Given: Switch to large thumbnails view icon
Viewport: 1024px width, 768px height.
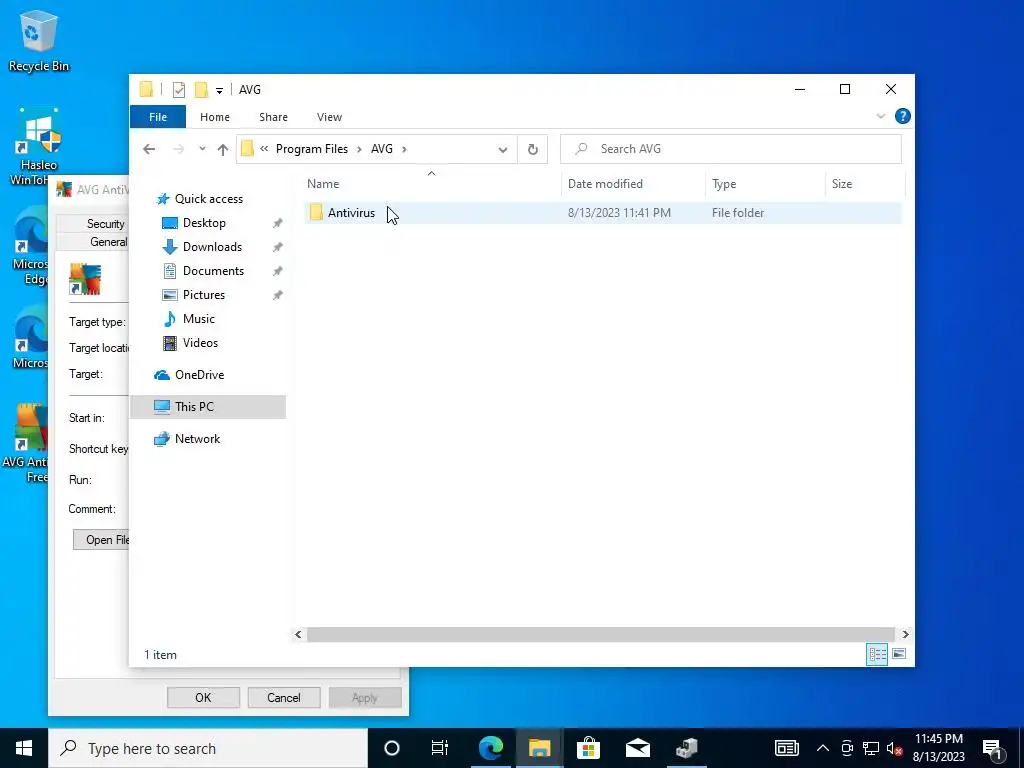Looking at the screenshot, I should click(899, 654).
